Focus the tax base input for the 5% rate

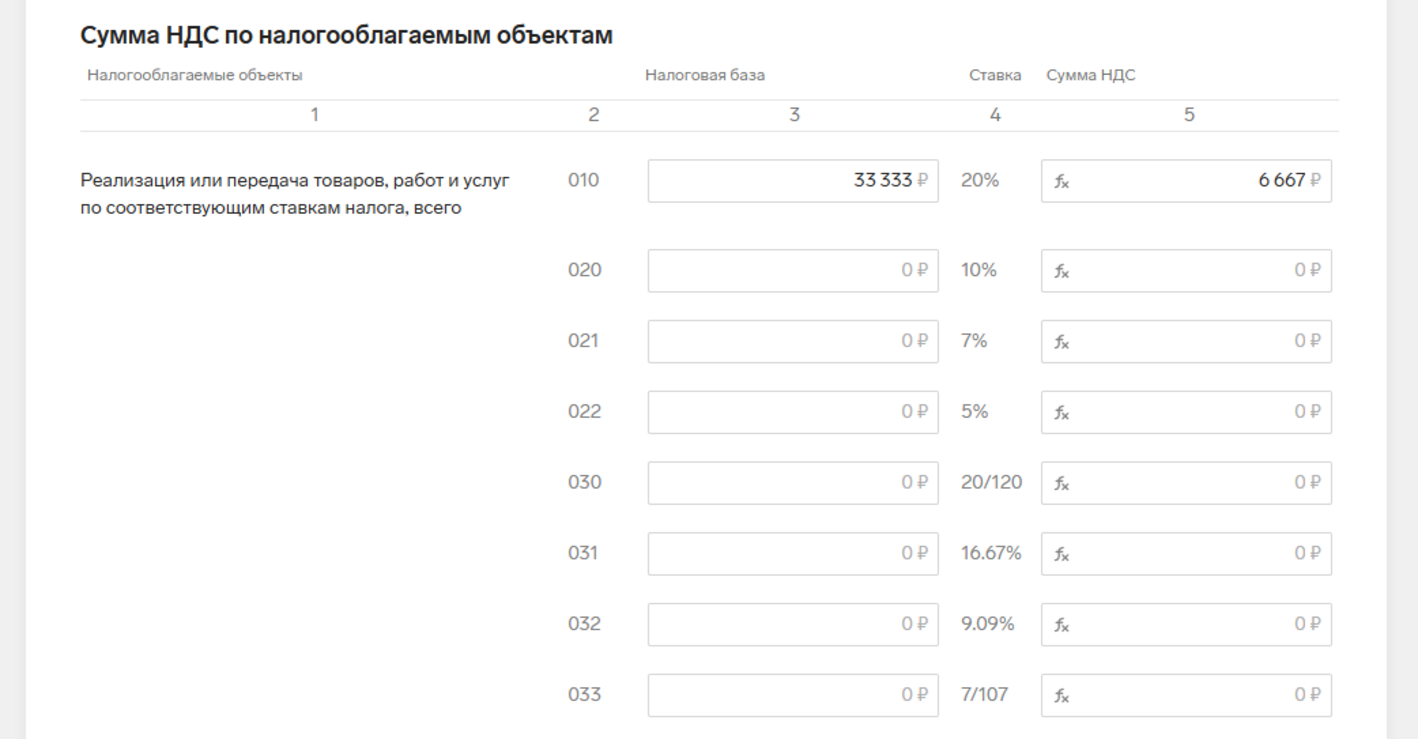point(793,412)
